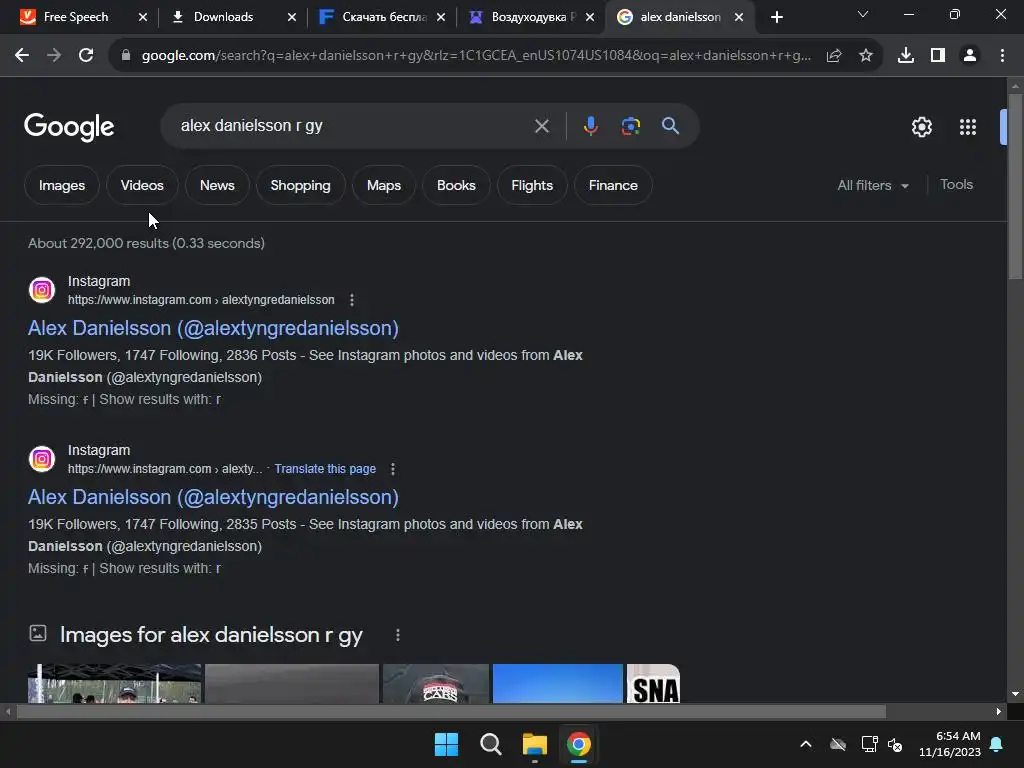The image size is (1024, 768).
Task: Open a new browser tab
Action: point(776,17)
